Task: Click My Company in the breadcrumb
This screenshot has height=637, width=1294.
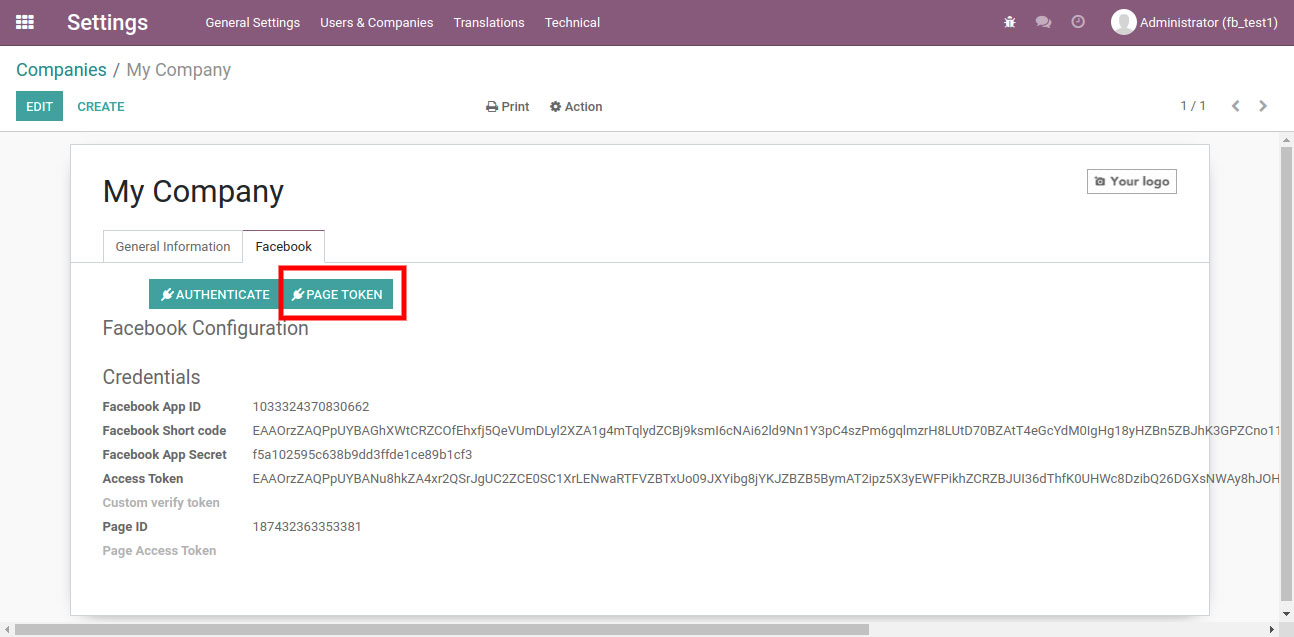Action: tap(178, 70)
